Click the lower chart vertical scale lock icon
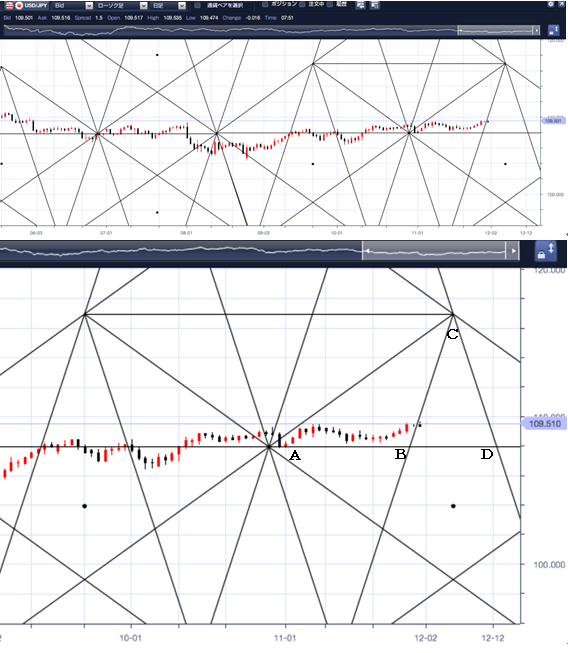The image size is (568, 653). tap(545, 251)
